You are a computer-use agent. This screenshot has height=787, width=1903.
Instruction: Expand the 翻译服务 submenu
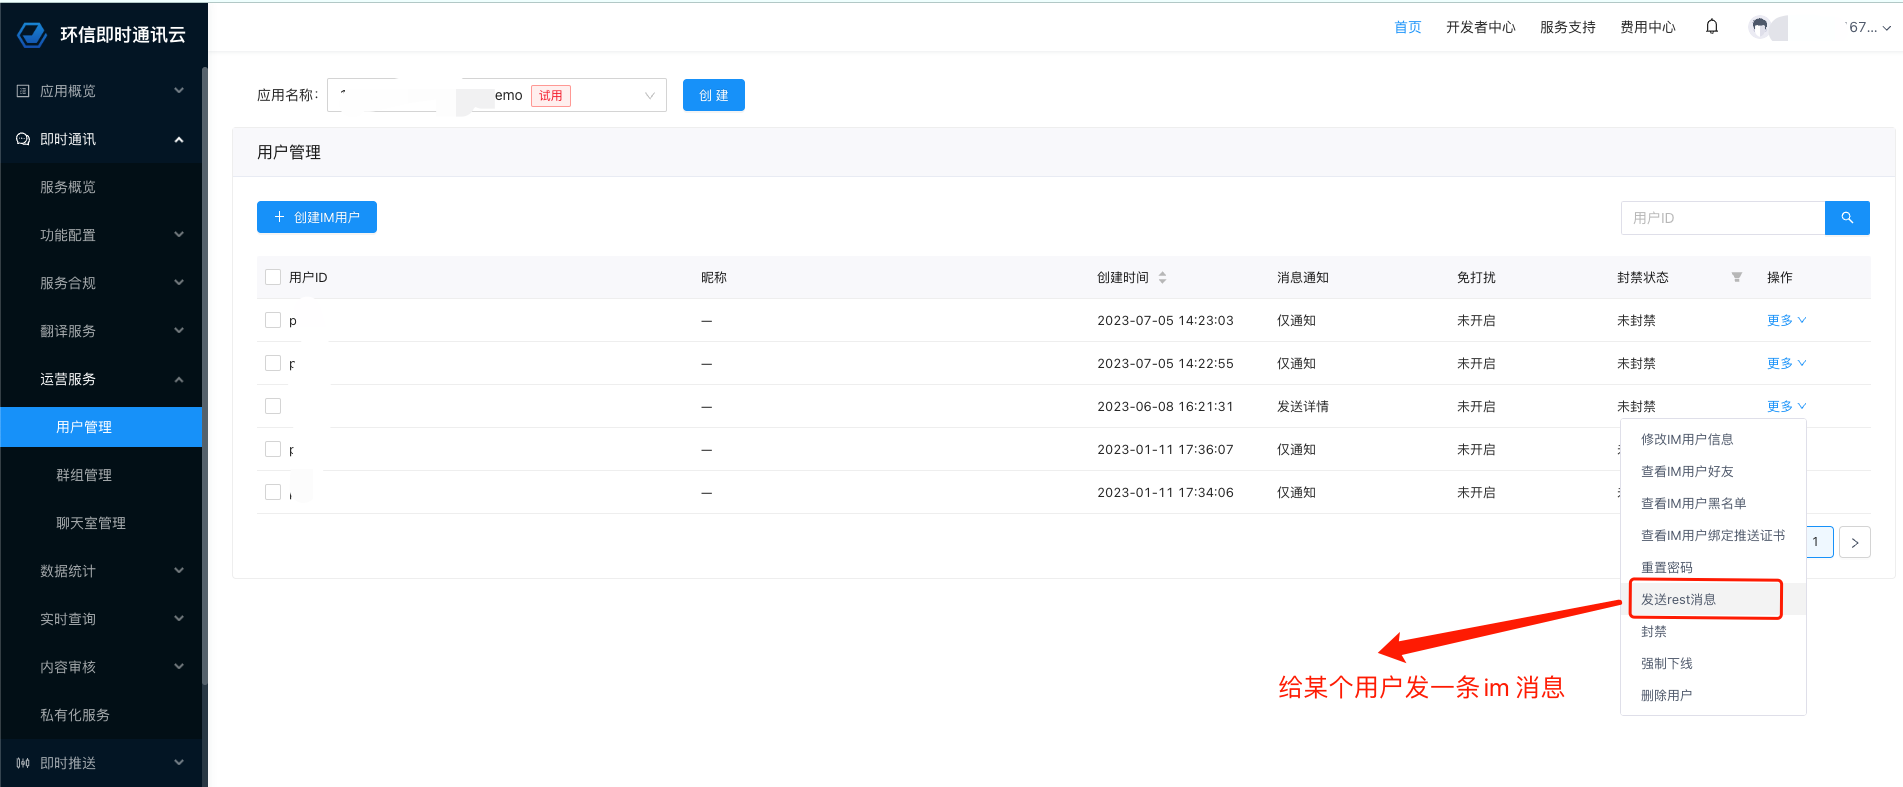179,331
